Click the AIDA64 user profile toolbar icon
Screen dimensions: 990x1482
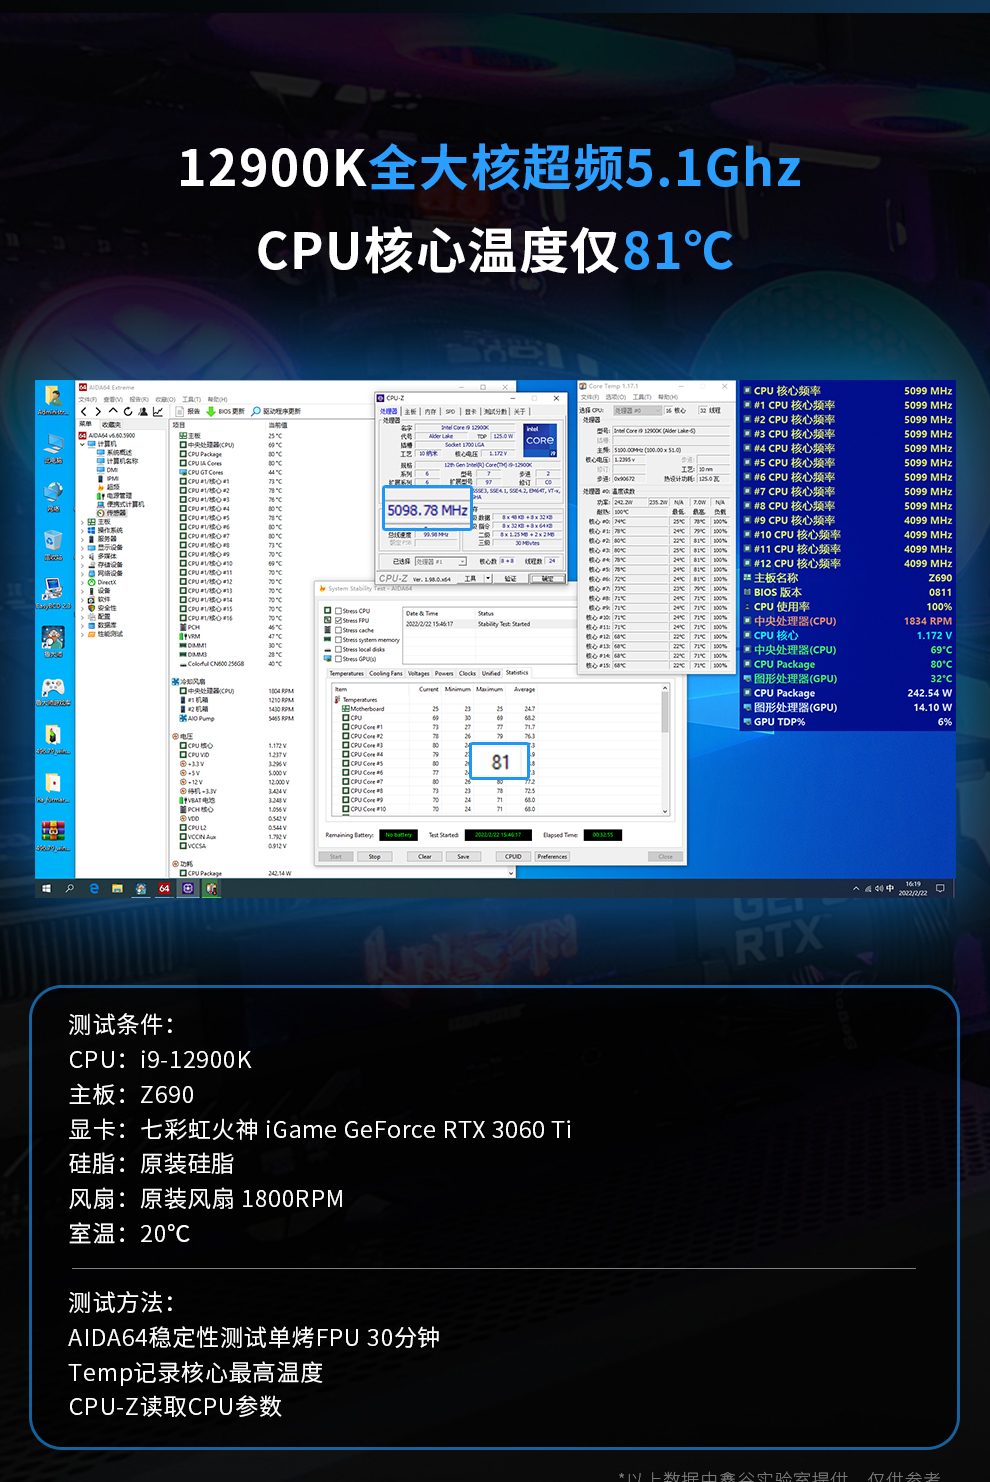143,411
